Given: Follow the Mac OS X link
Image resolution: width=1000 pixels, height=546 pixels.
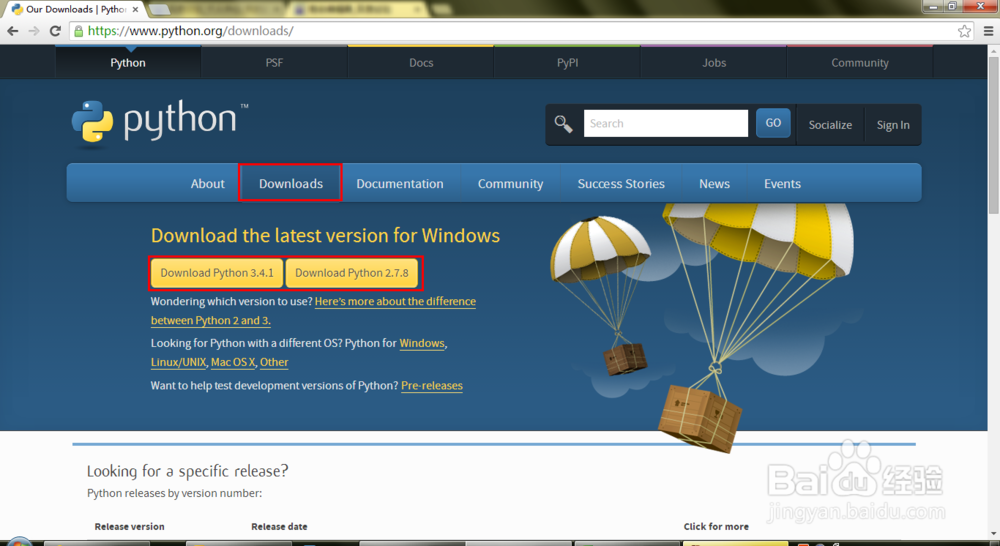Looking at the screenshot, I should pos(233,362).
